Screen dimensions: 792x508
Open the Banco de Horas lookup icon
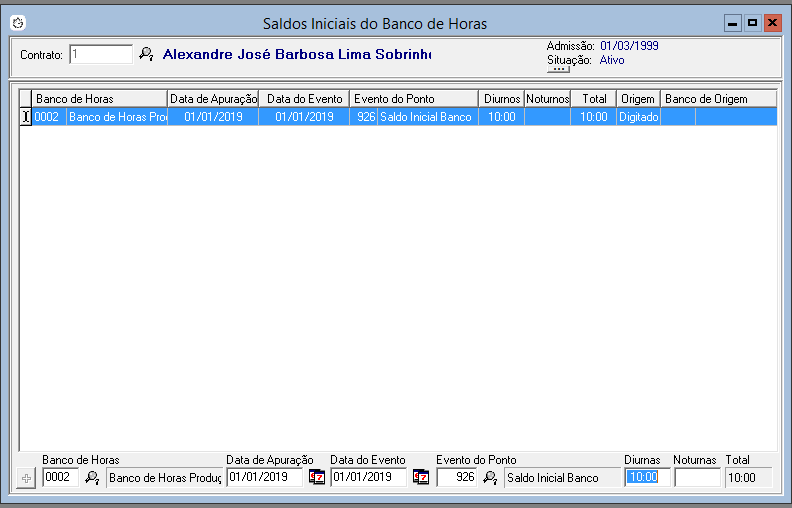click(x=92, y=478)
